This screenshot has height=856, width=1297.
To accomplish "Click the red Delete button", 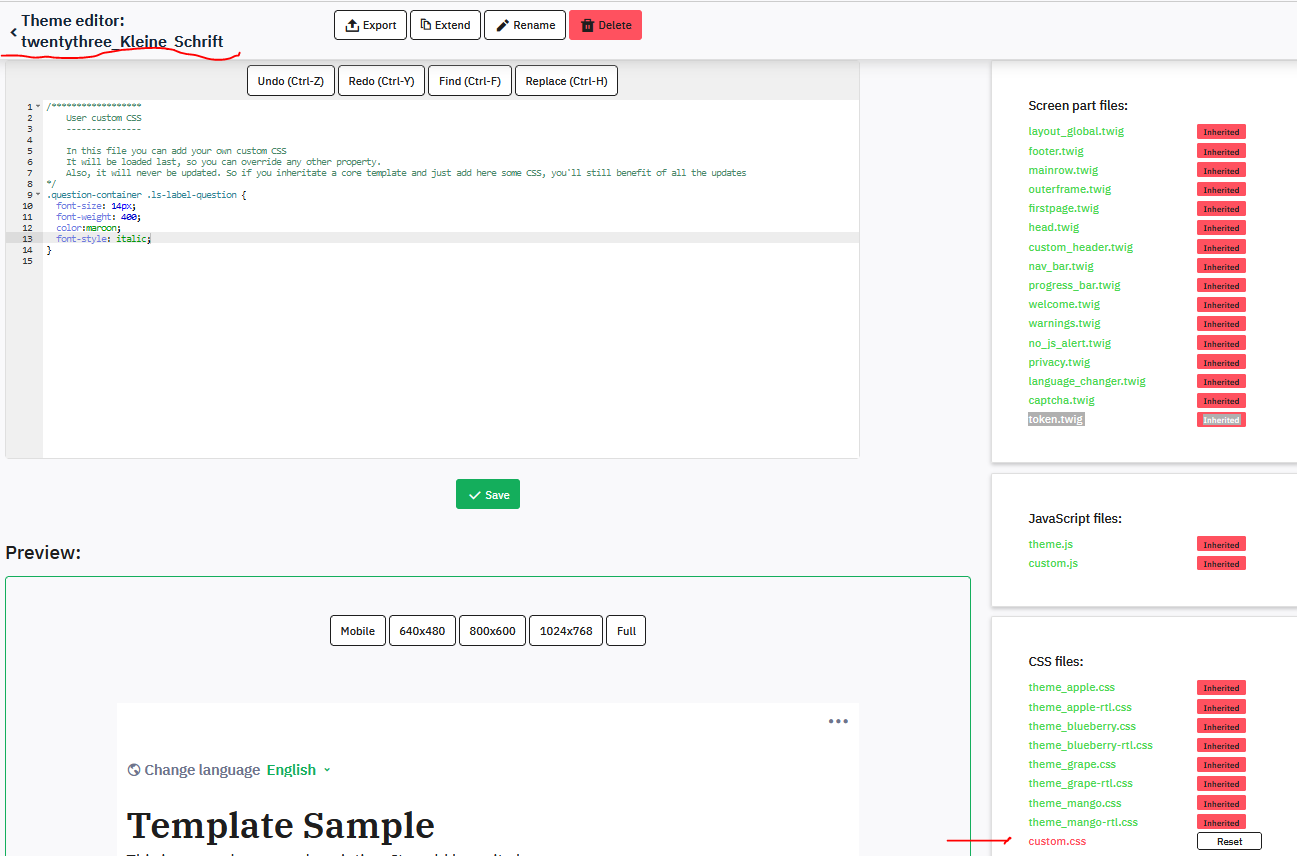I will point(605,25).
